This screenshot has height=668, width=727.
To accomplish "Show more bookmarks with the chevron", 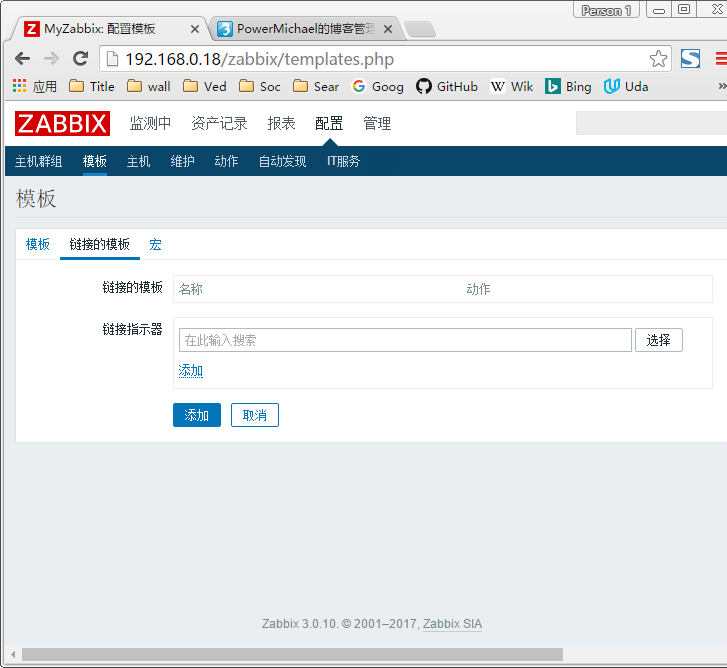I will coord(722,86).
